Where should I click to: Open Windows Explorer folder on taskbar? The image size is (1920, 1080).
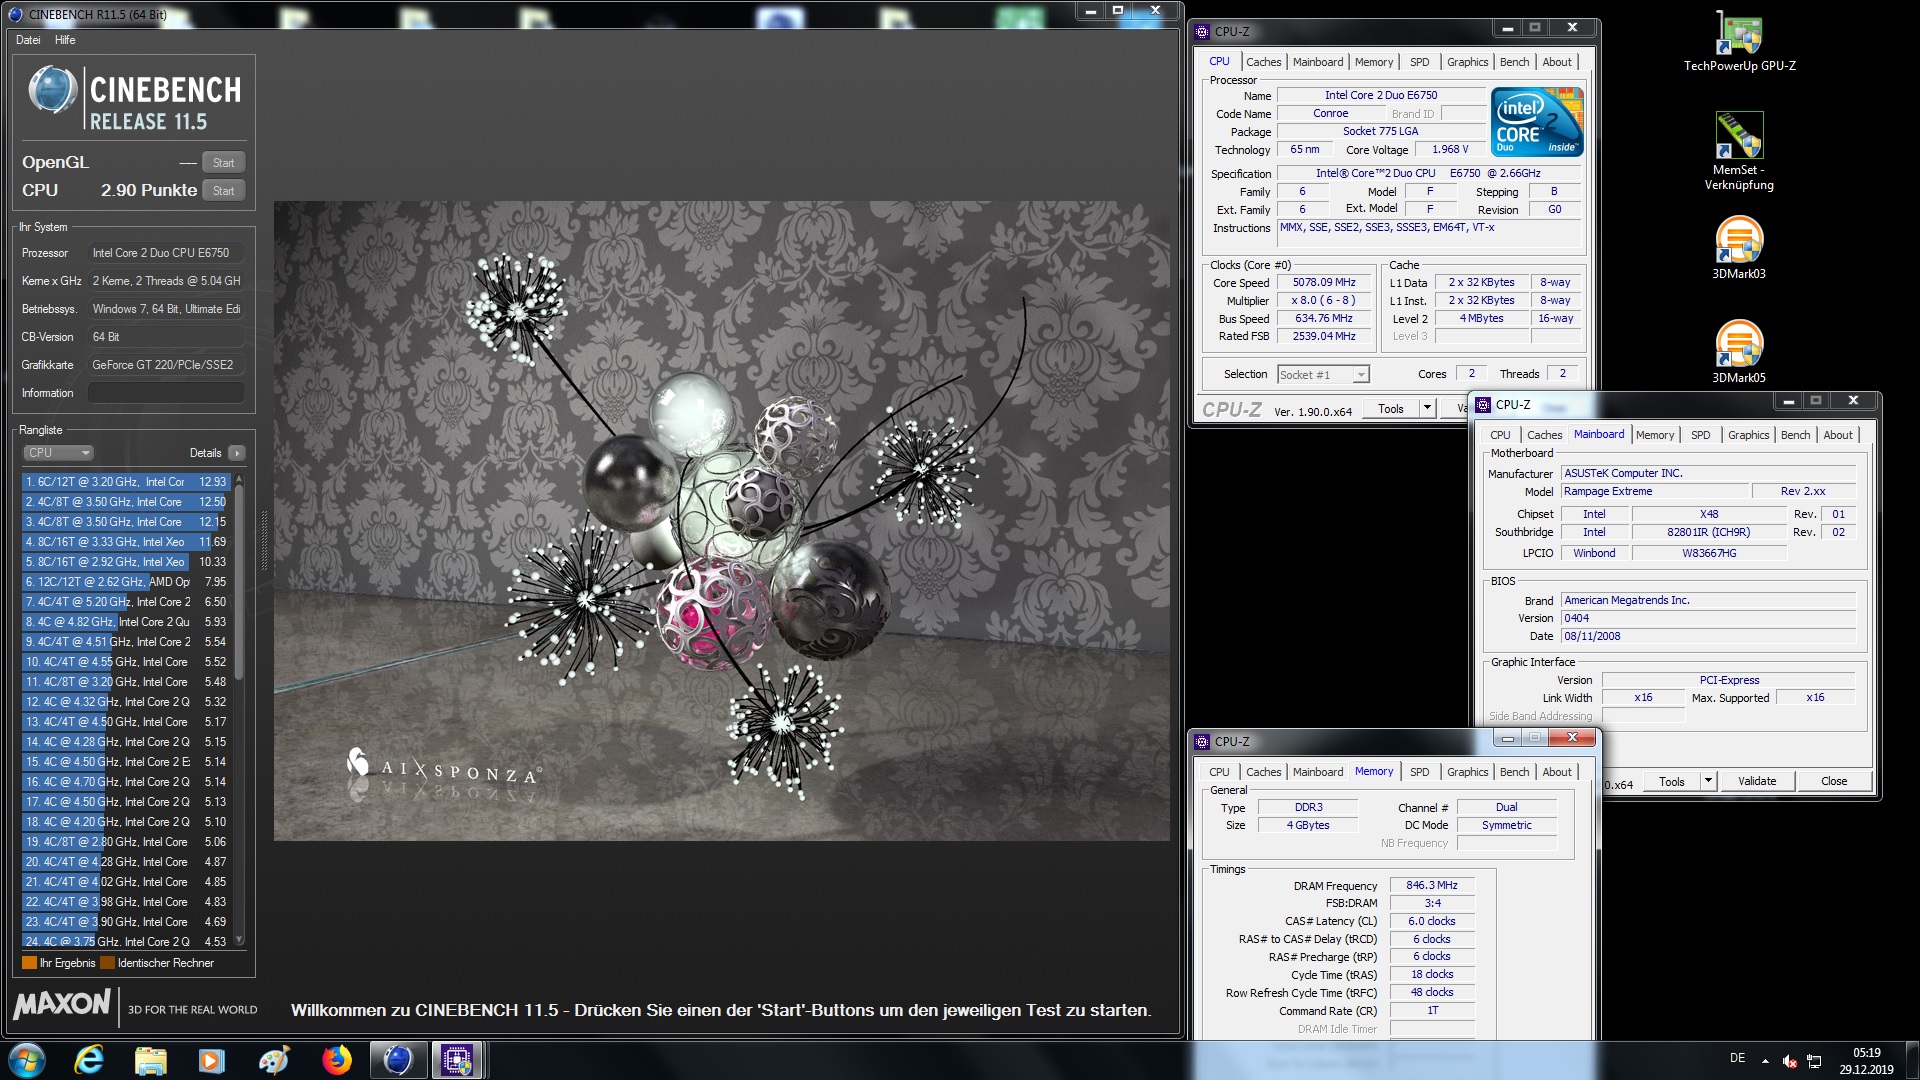coord(150,1060)
